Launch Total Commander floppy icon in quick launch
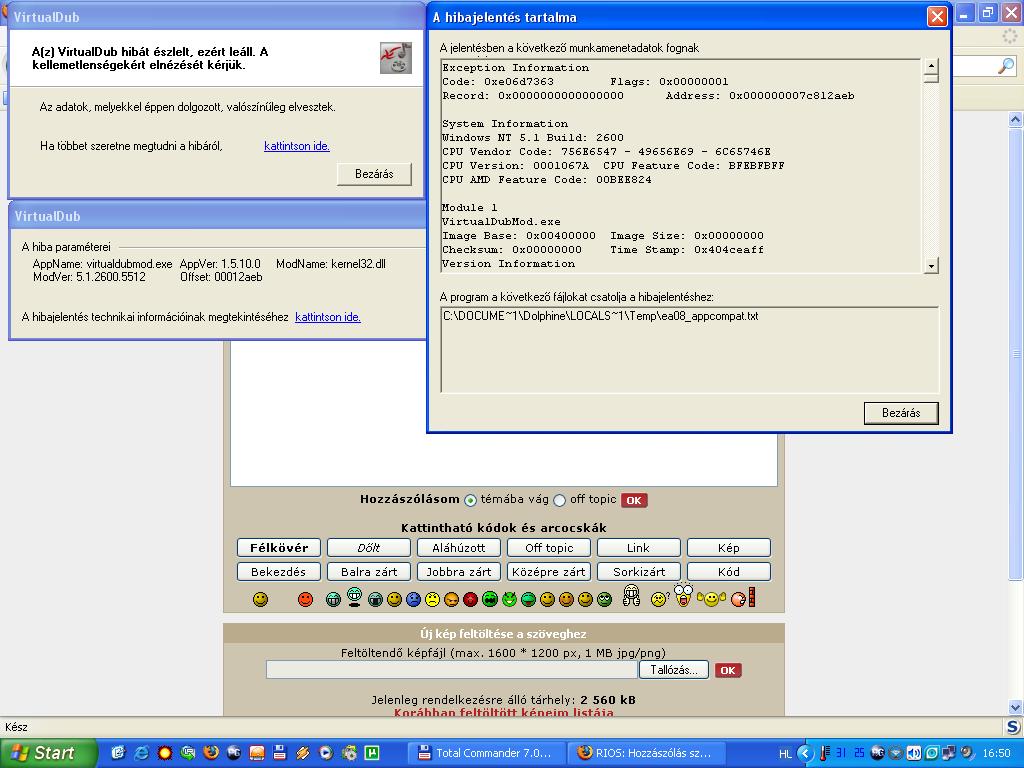Image resolution: width=1024 pixels, height=768 pixels. pyautogui.click(x=280, y=753)
